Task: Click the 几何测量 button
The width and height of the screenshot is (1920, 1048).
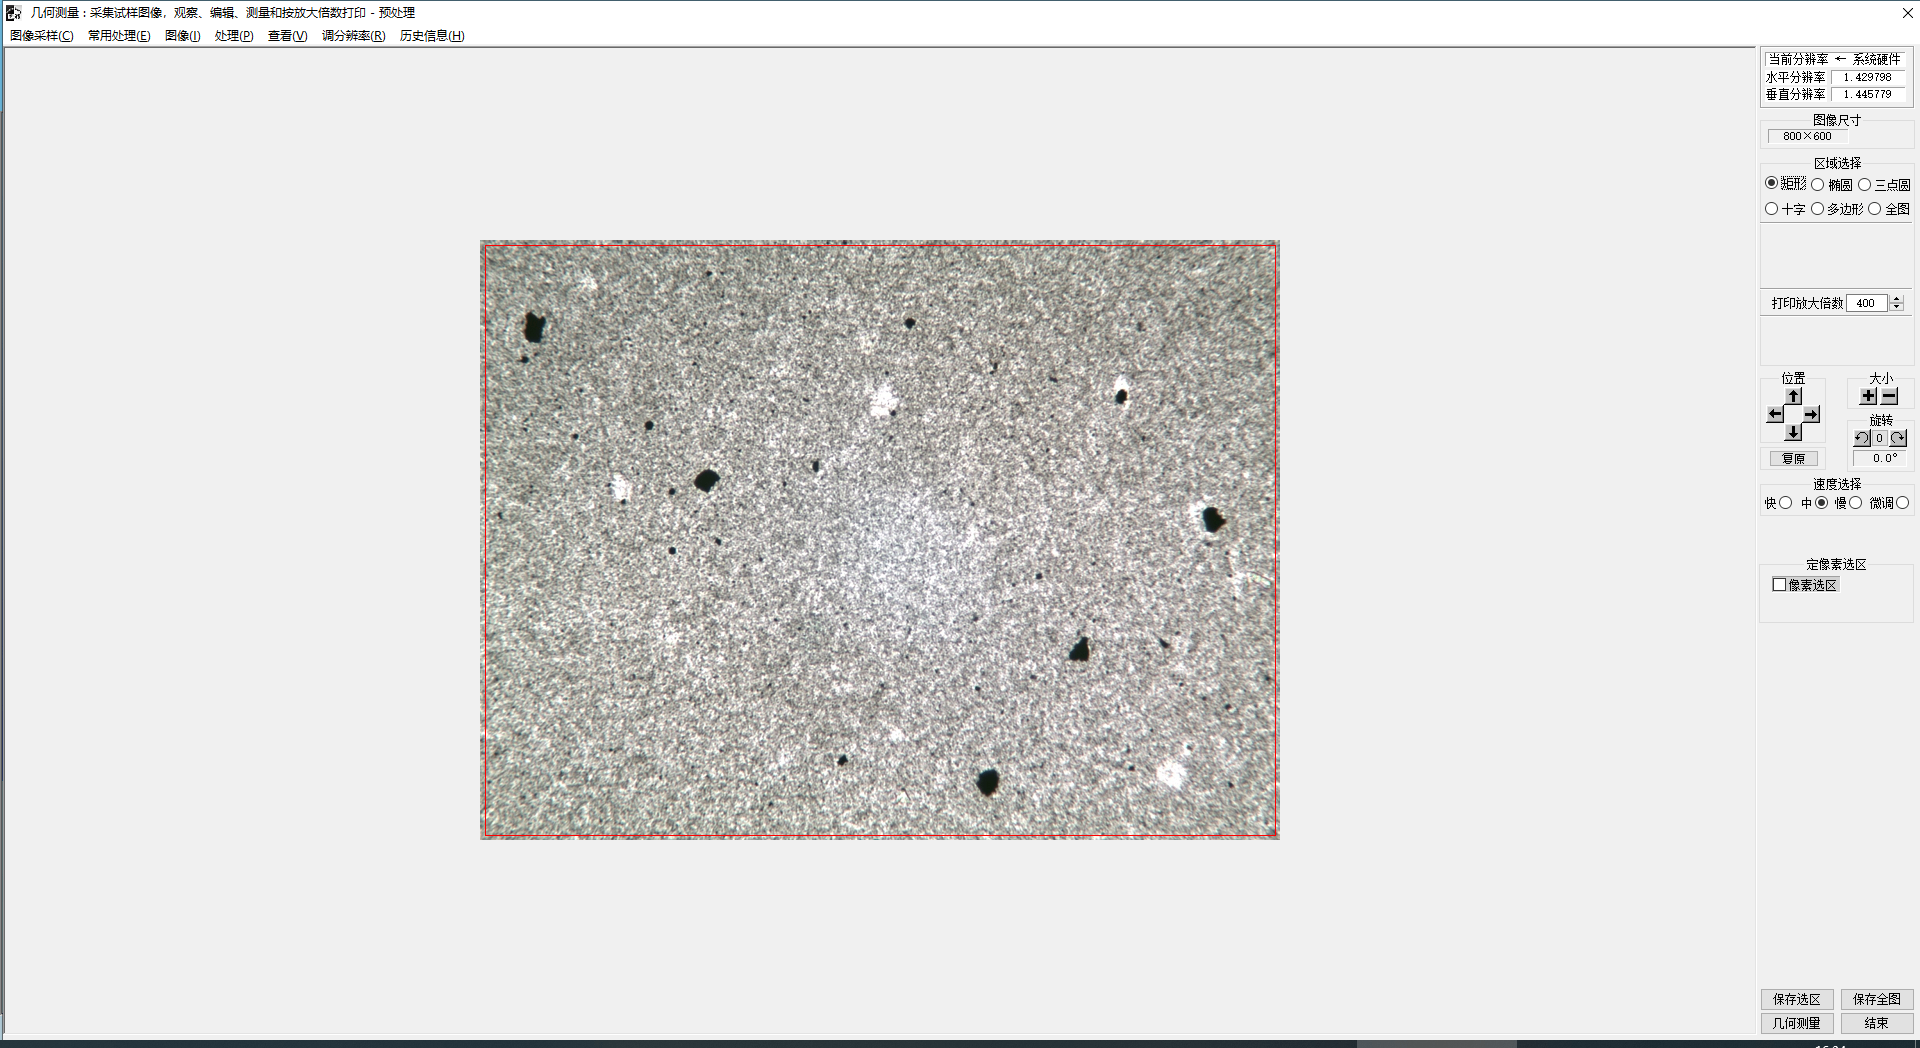Action: (x=1796, y=1023)
